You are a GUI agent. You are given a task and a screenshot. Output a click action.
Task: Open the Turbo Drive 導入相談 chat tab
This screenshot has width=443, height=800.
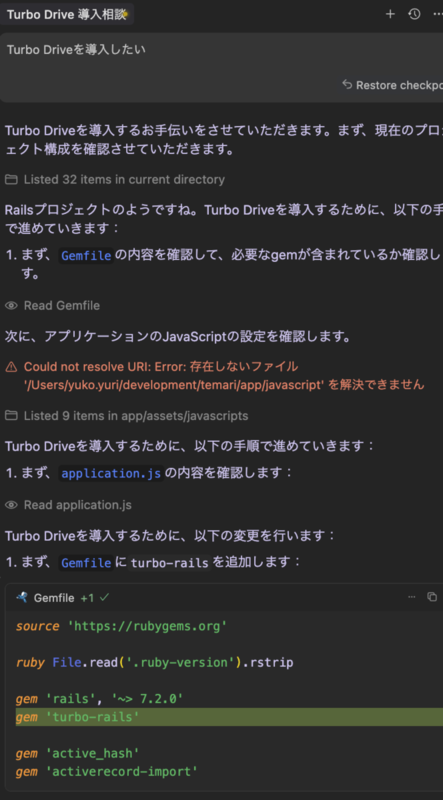pos(67,14)
